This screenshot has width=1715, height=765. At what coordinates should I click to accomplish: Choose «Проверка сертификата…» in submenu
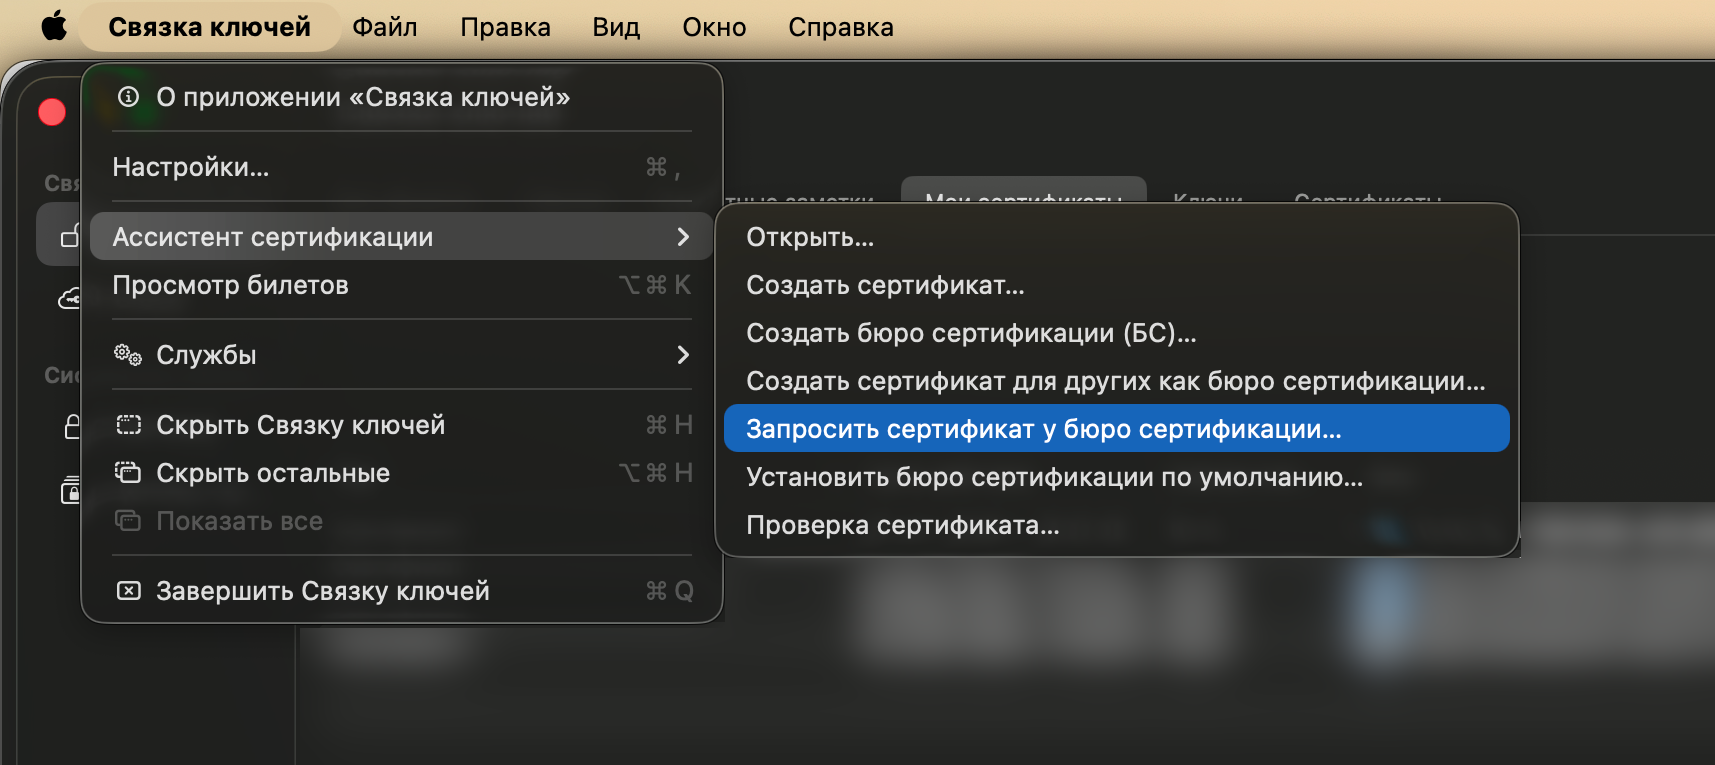coord(902,525)
